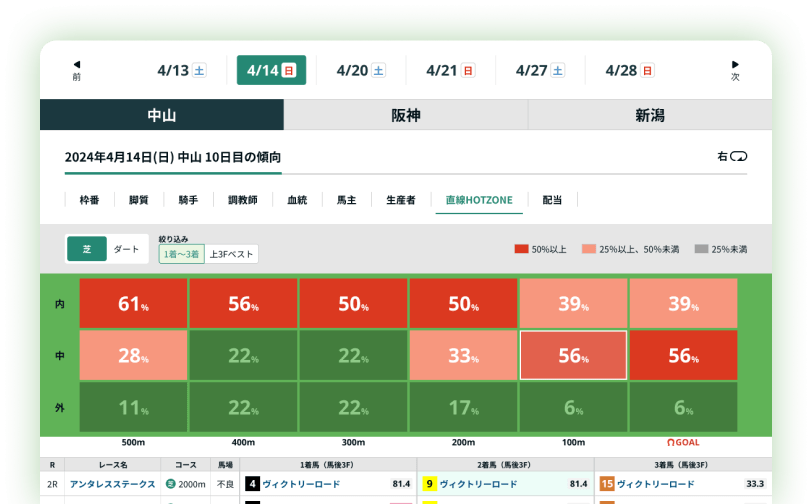Click the 61% inner 500m heatmap cell
Image resolution: width=812 pixels, height=504 pixels.
133,304
